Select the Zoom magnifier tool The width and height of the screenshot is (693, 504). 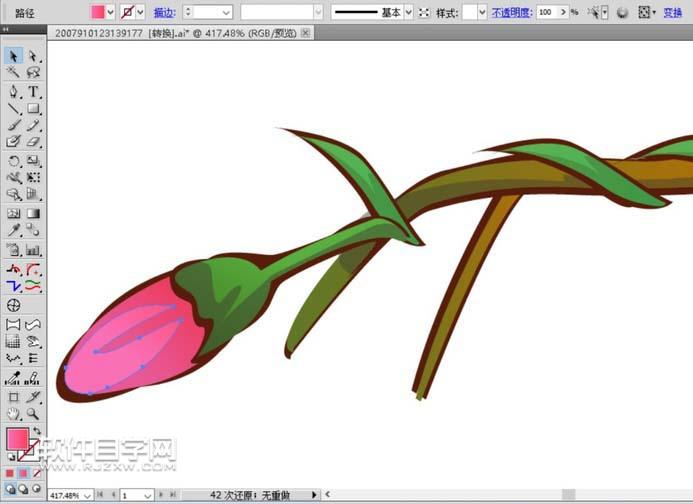pos(33,413)
